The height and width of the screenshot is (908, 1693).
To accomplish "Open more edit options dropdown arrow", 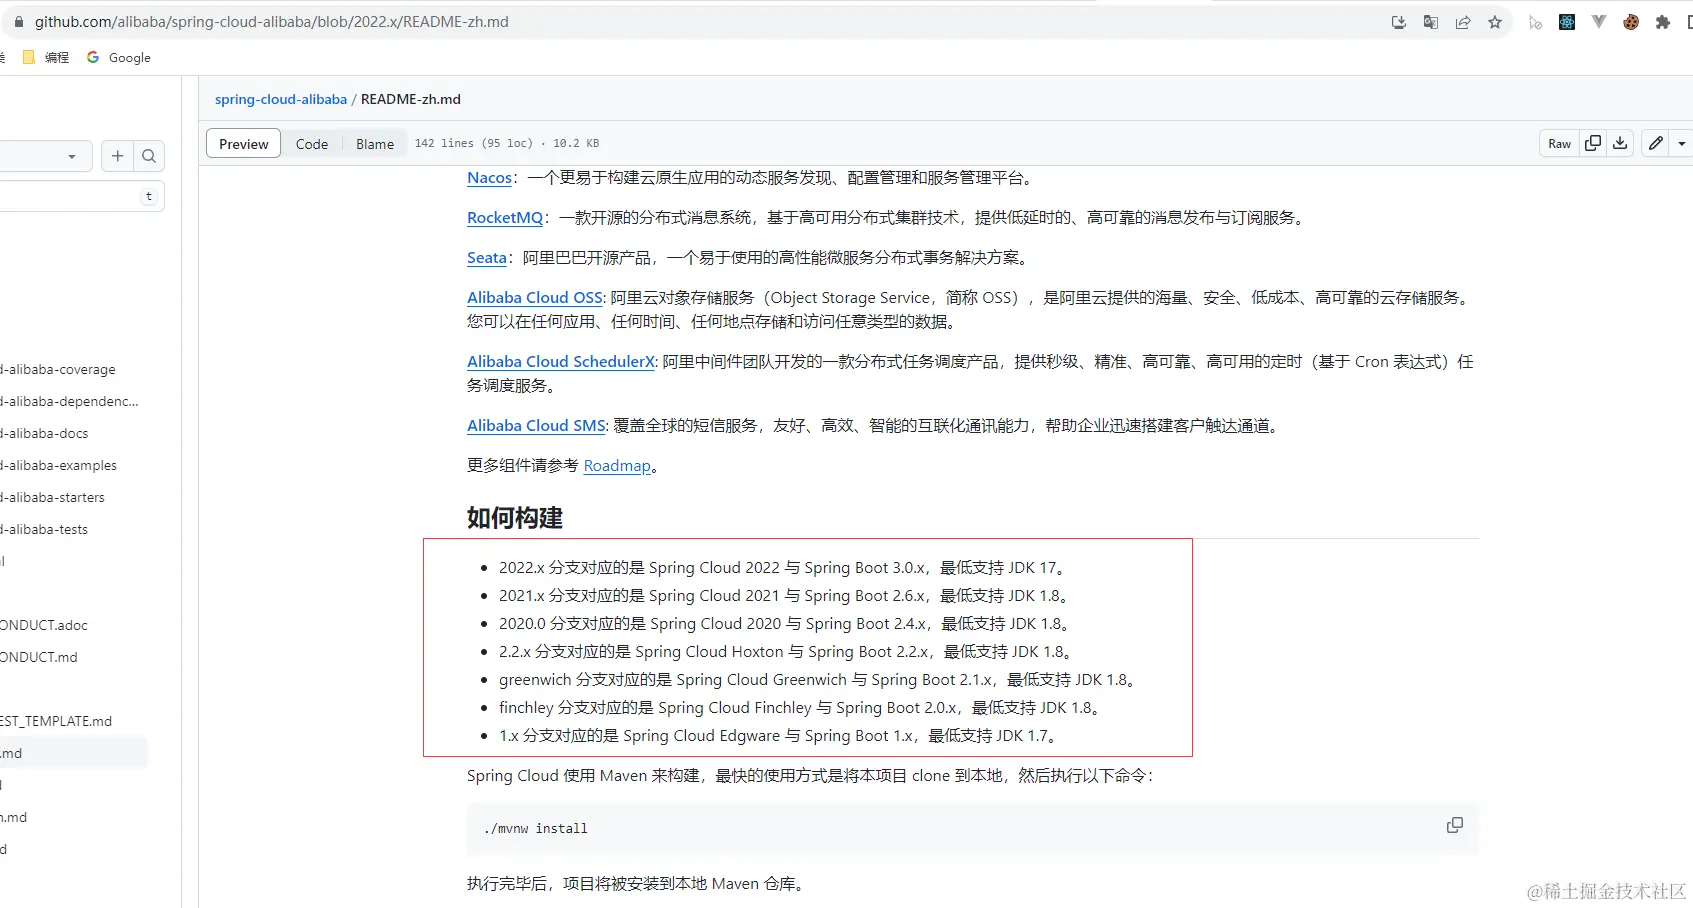I will pyautogui.click(x=1681, y=144).
